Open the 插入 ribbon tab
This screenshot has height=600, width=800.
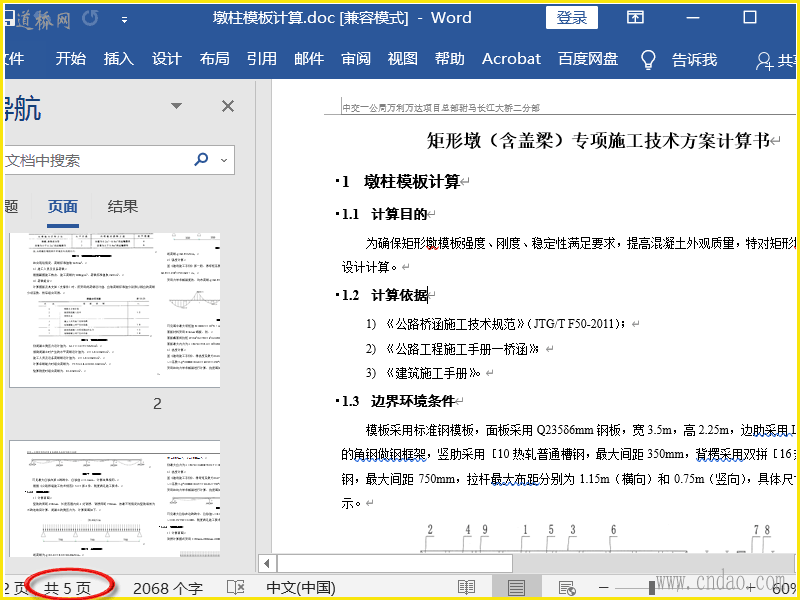(118, 59)
